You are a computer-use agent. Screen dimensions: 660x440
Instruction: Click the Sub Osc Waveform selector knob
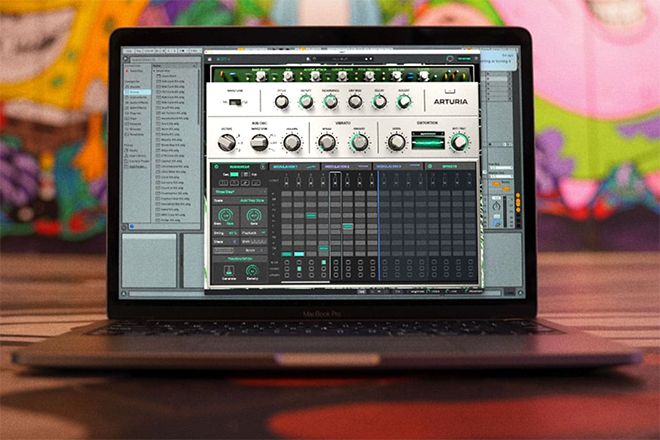pyautogui.click(x=259, y=143)
